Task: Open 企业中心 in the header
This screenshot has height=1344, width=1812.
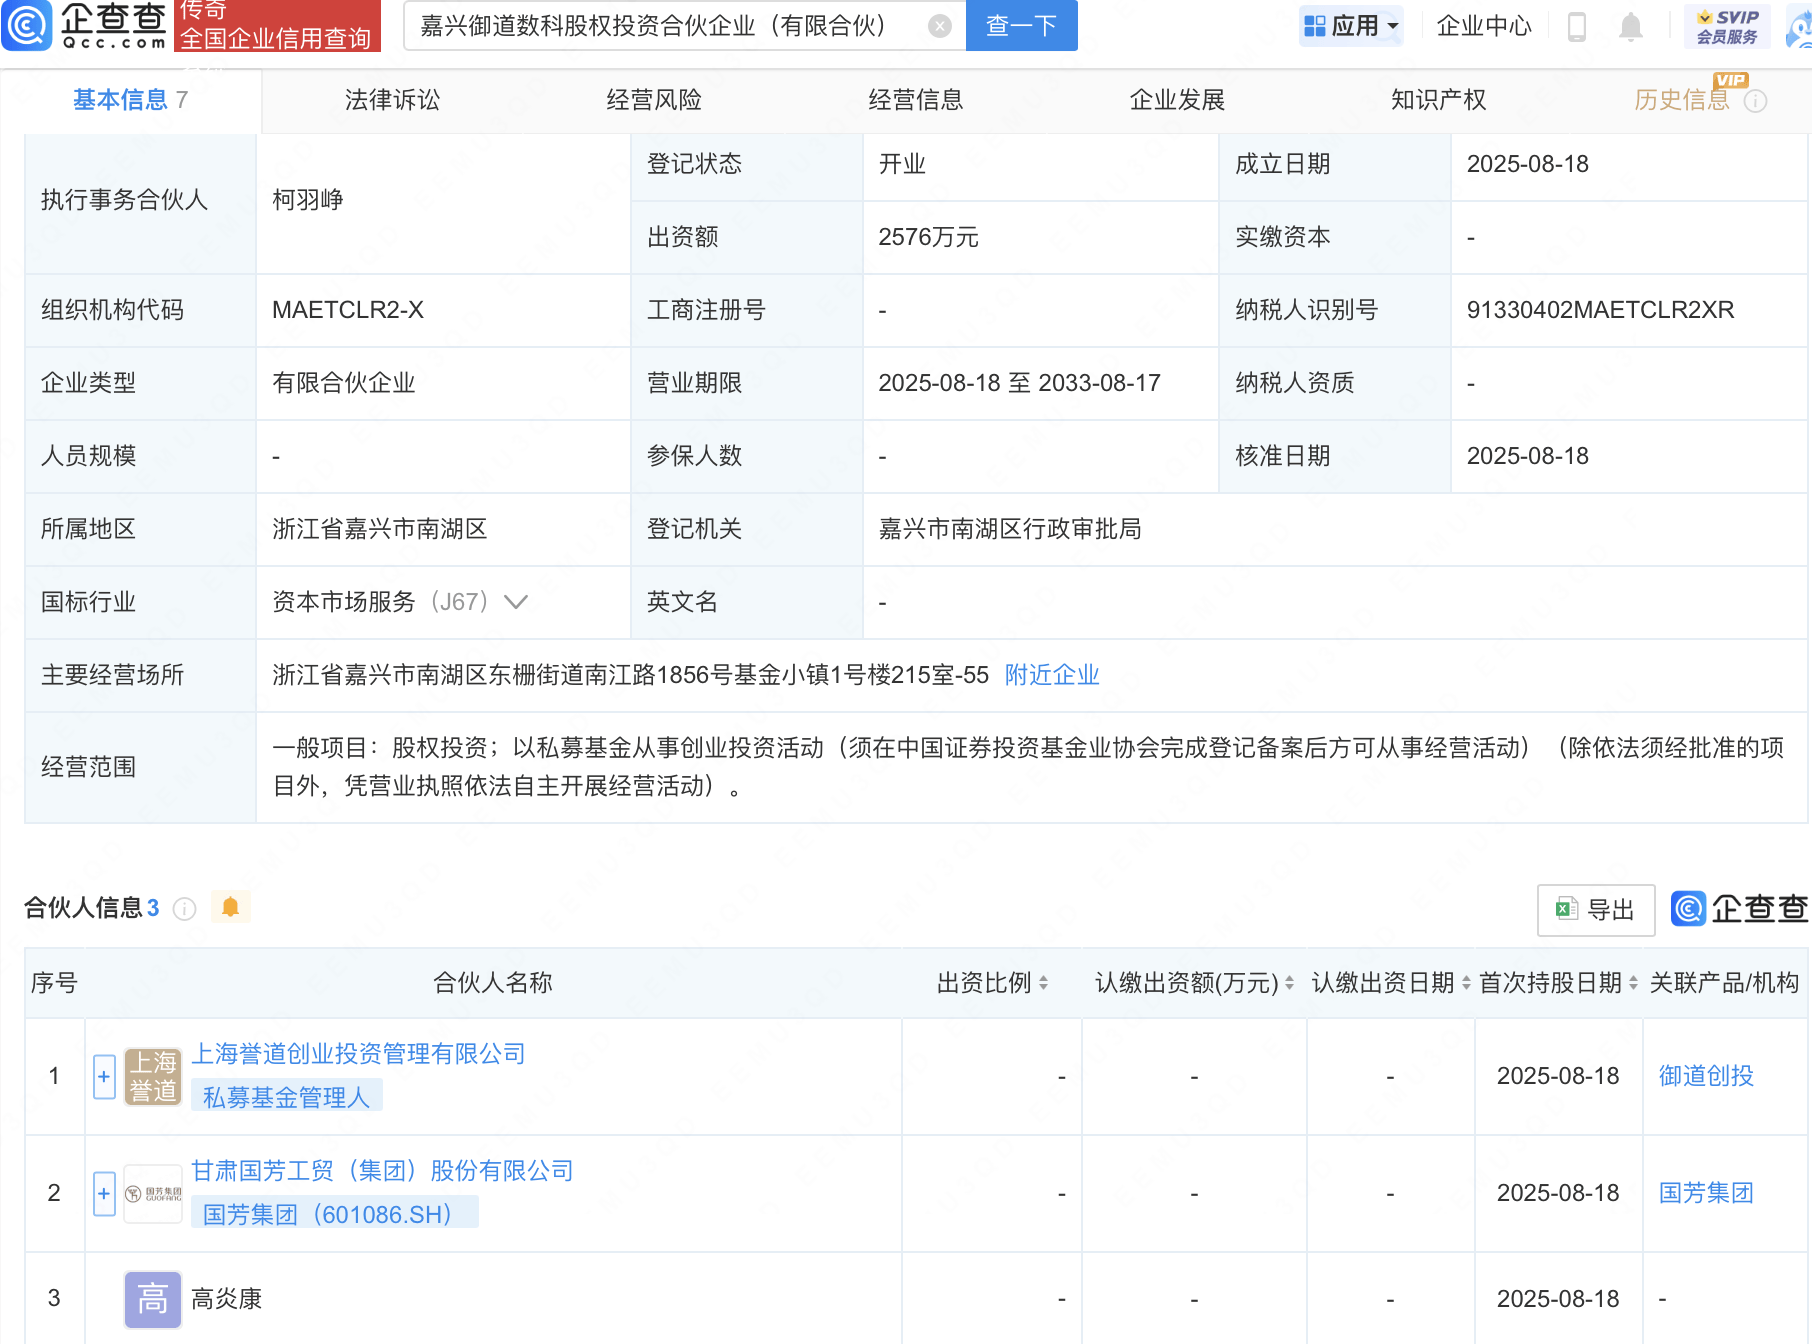Action: [x=1484, y=26]
